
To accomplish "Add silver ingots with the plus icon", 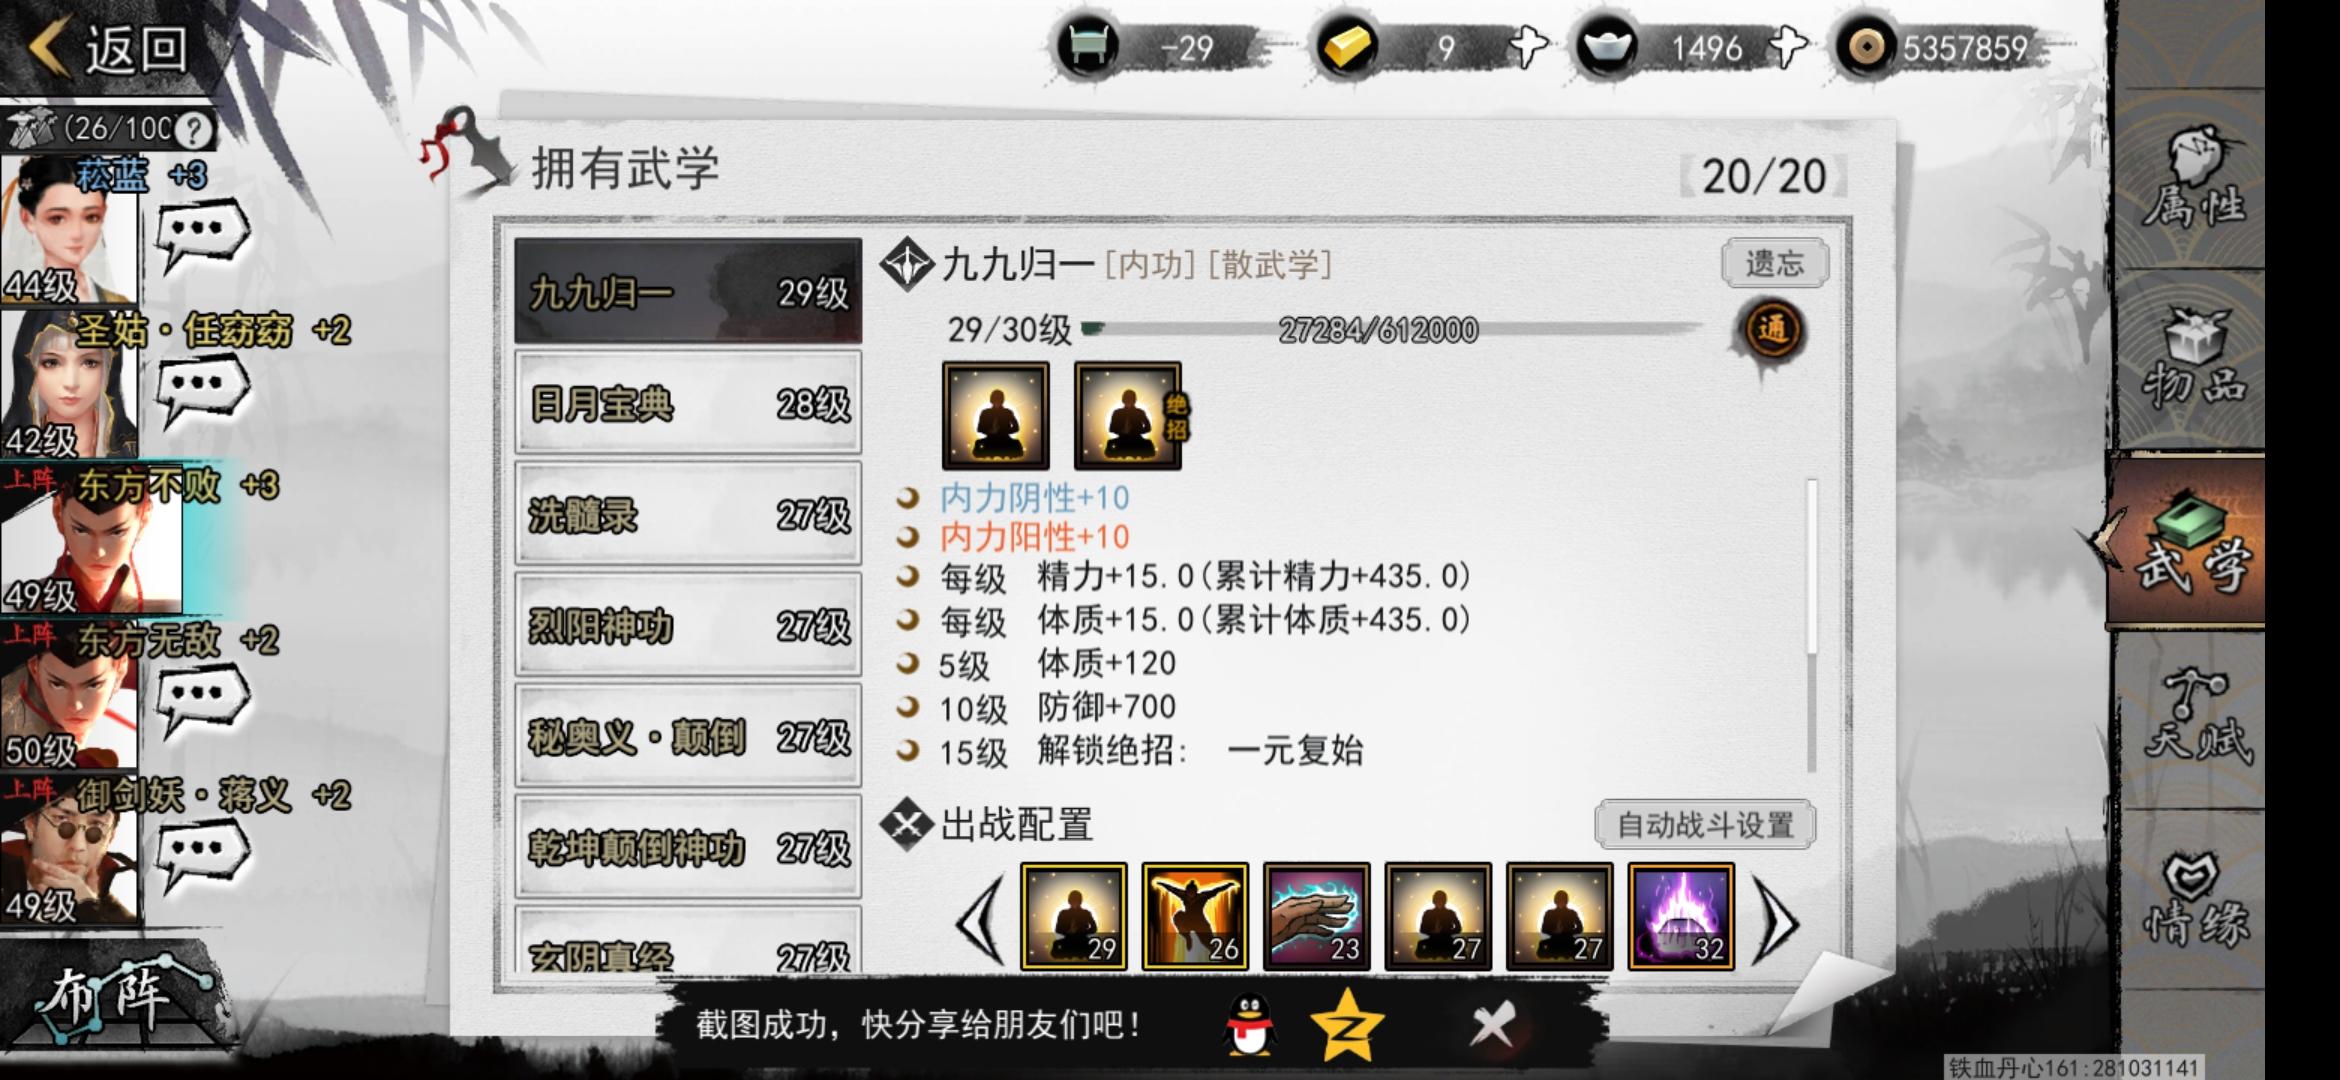I will 1788,47.
